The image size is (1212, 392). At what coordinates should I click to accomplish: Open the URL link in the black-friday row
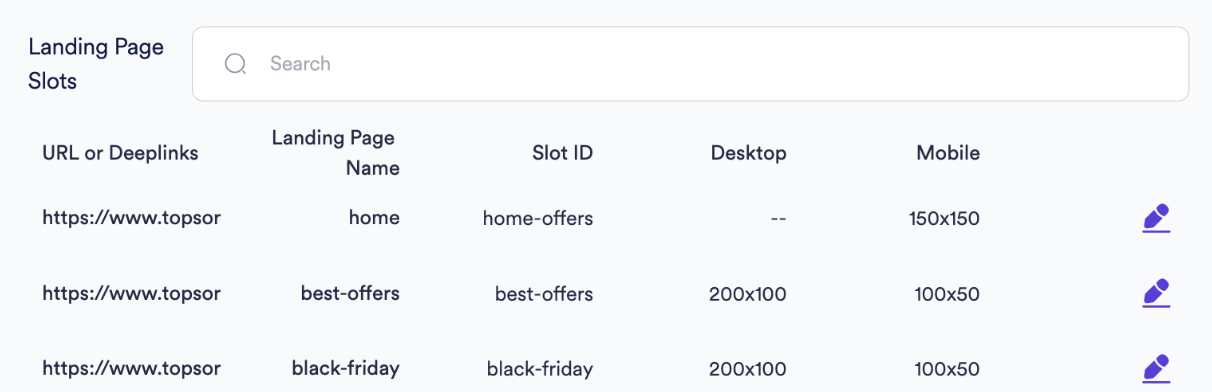tap(131, 369)
